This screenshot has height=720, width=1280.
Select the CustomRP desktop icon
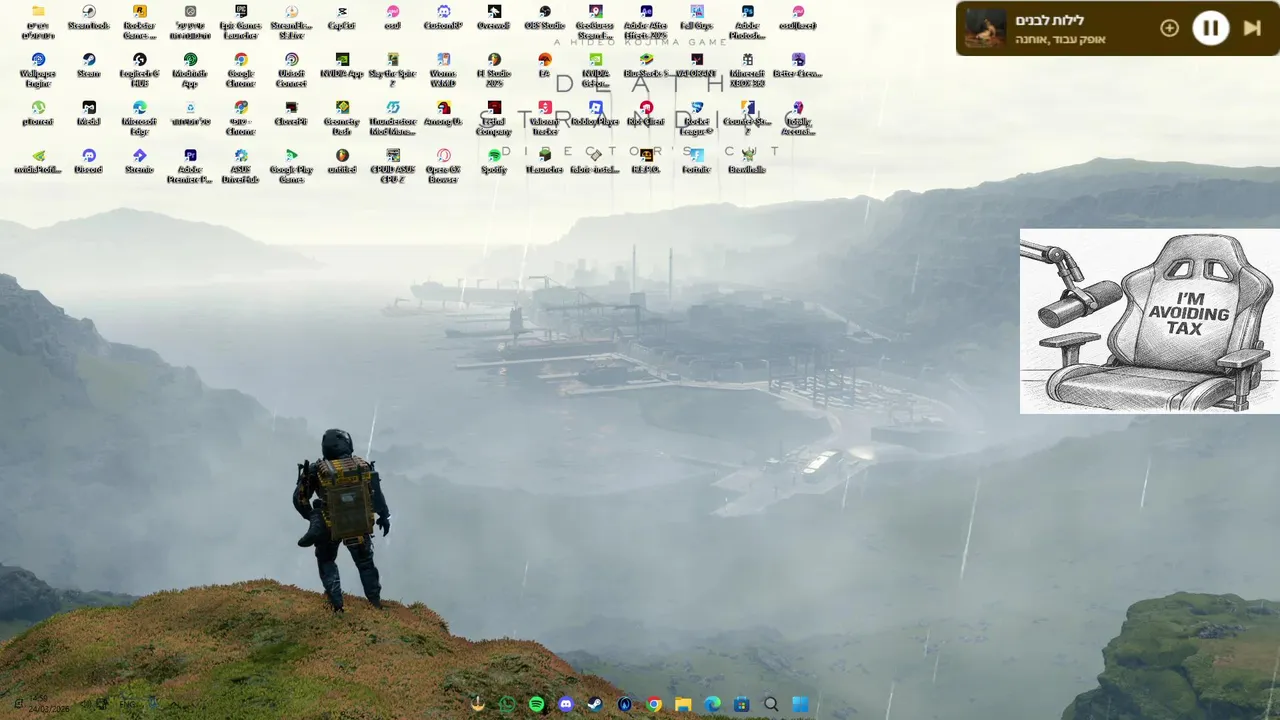coord(443,18)
